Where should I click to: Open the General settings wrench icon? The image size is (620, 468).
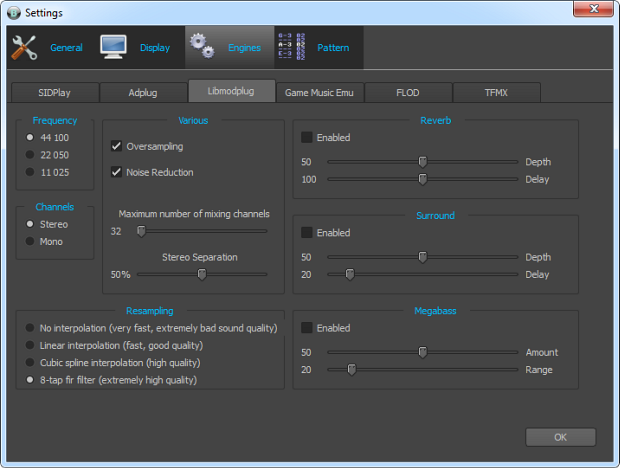24,47
